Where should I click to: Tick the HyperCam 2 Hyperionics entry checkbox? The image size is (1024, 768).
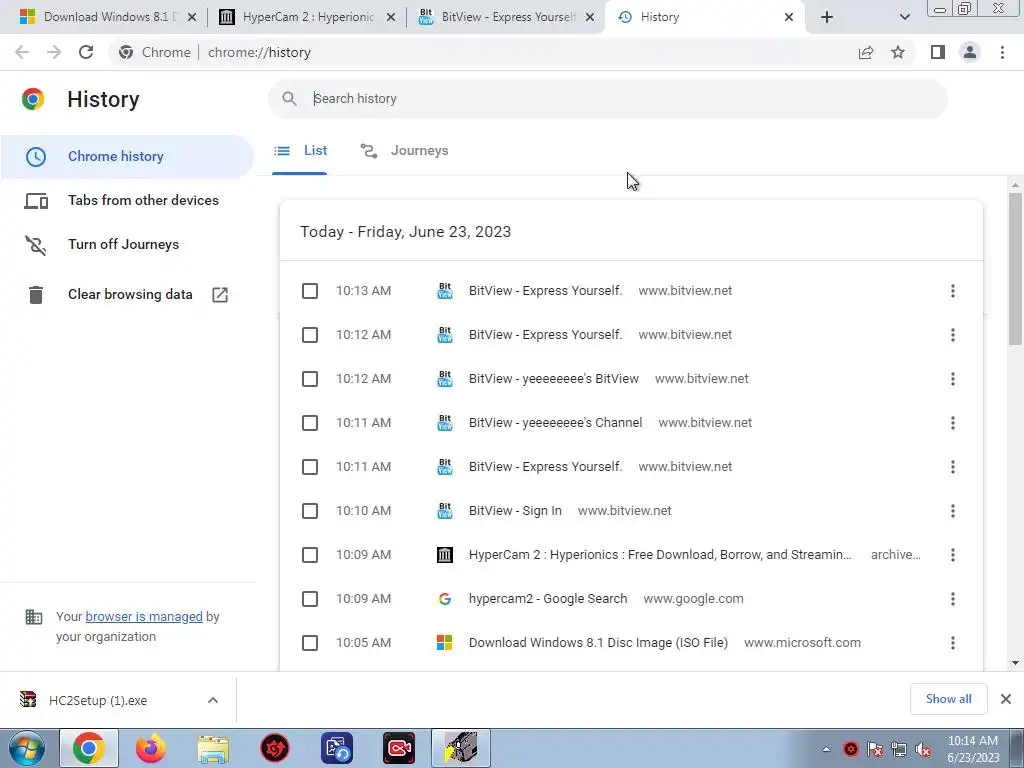point(310,555)
